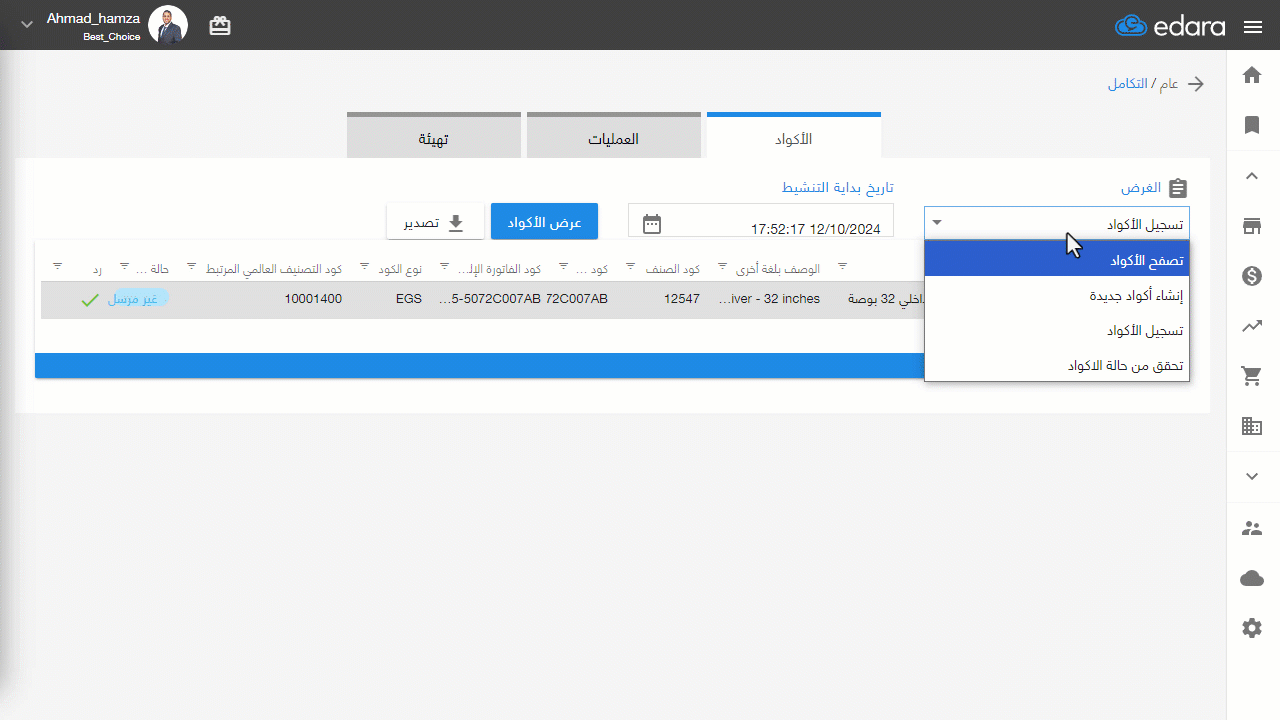Viewport: 1280px width, 720px height.
Task: Click the تصدير export button
Action: (436, 222)
